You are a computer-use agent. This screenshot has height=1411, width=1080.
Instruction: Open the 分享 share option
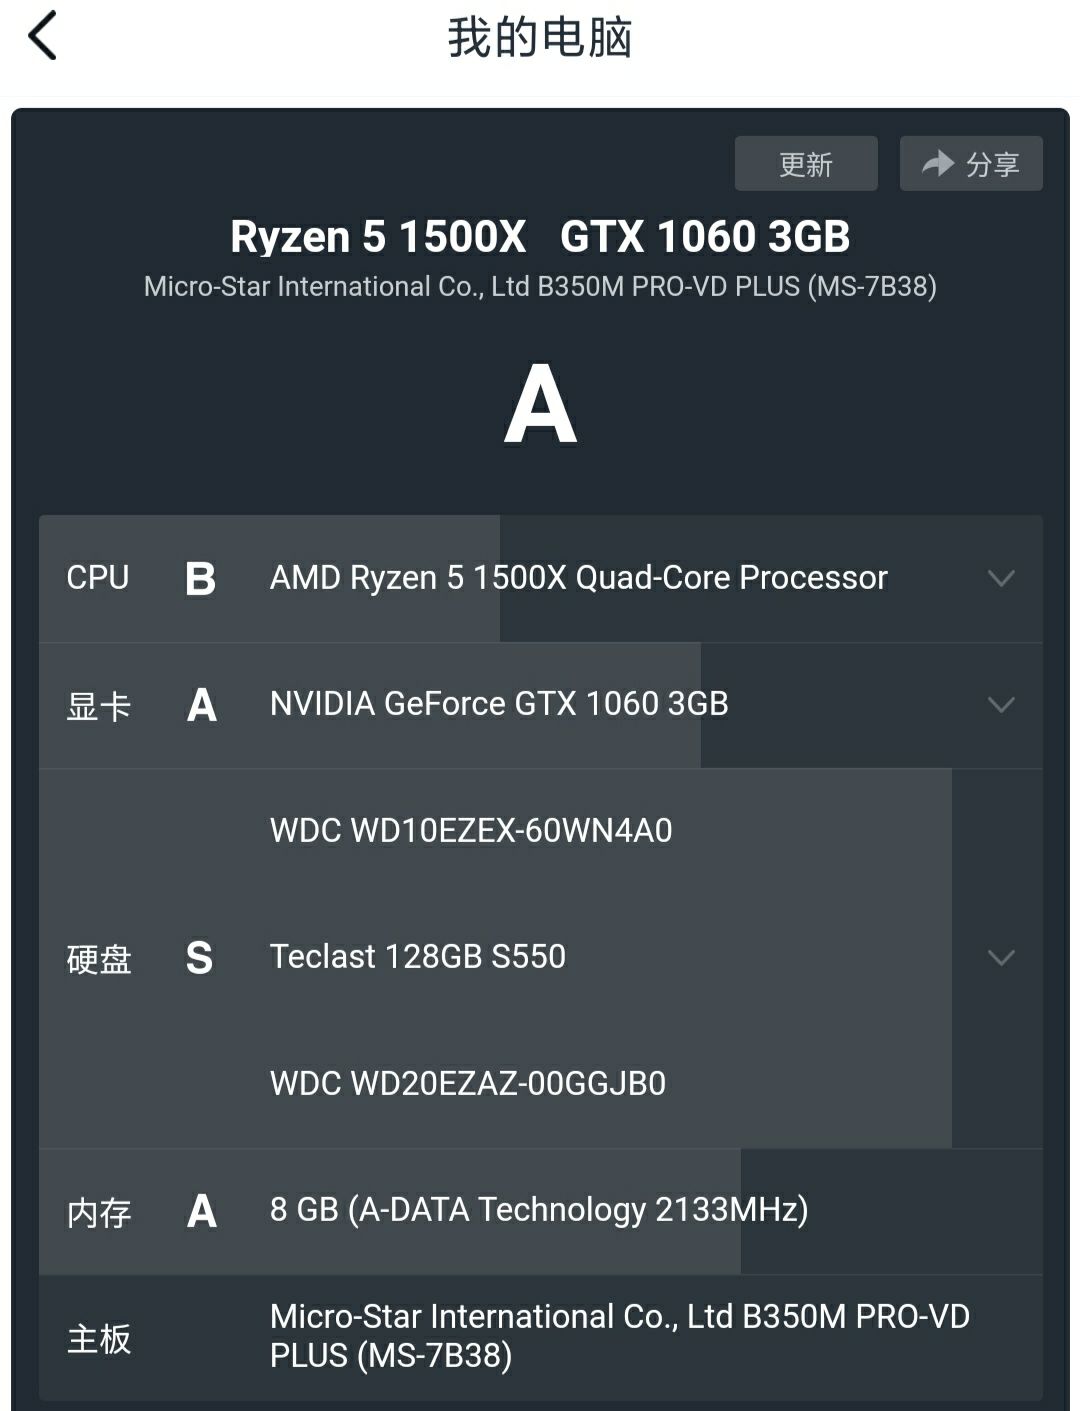971,163
